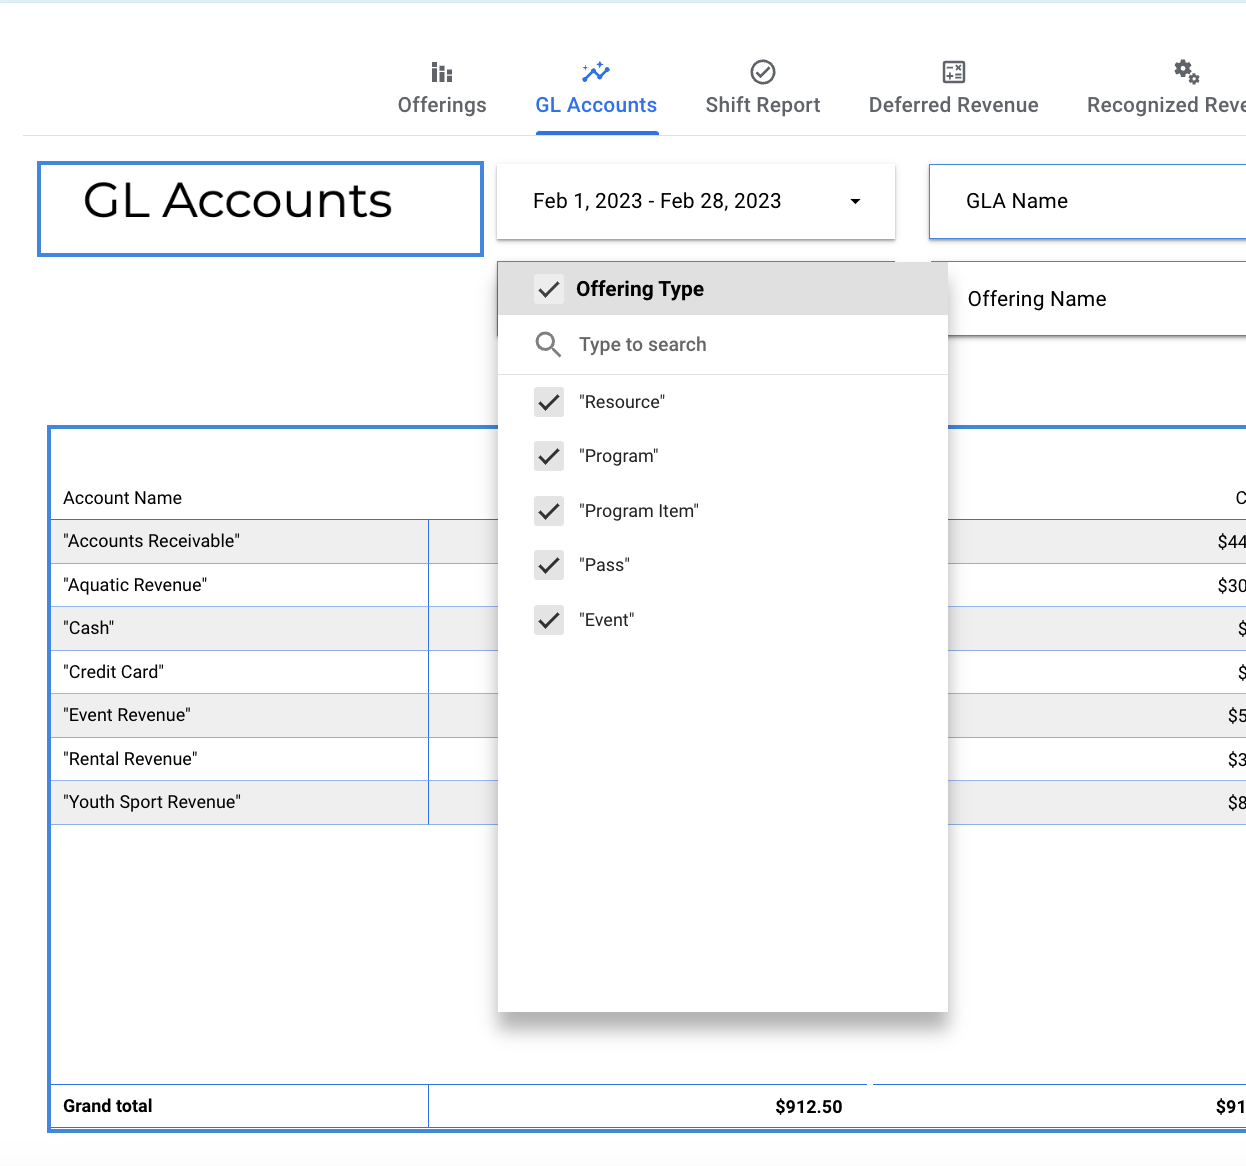Uncheck the "Program" checkbox

[549, 457]
